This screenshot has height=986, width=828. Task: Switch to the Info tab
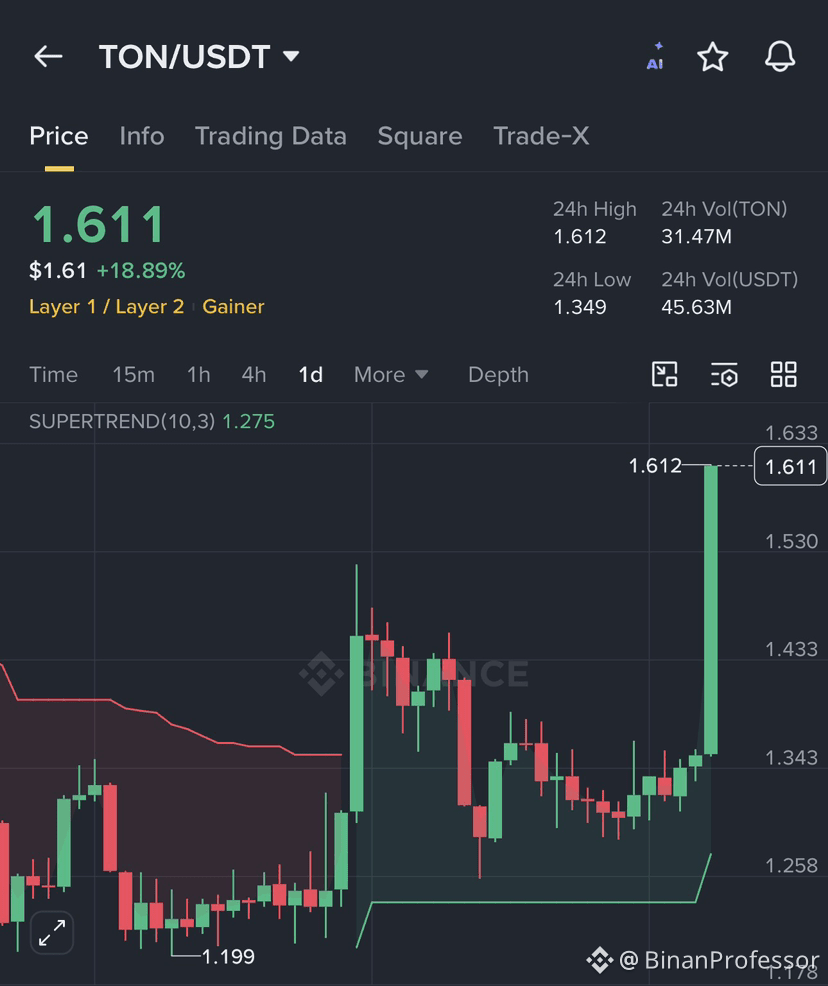(x=142, y=136)
